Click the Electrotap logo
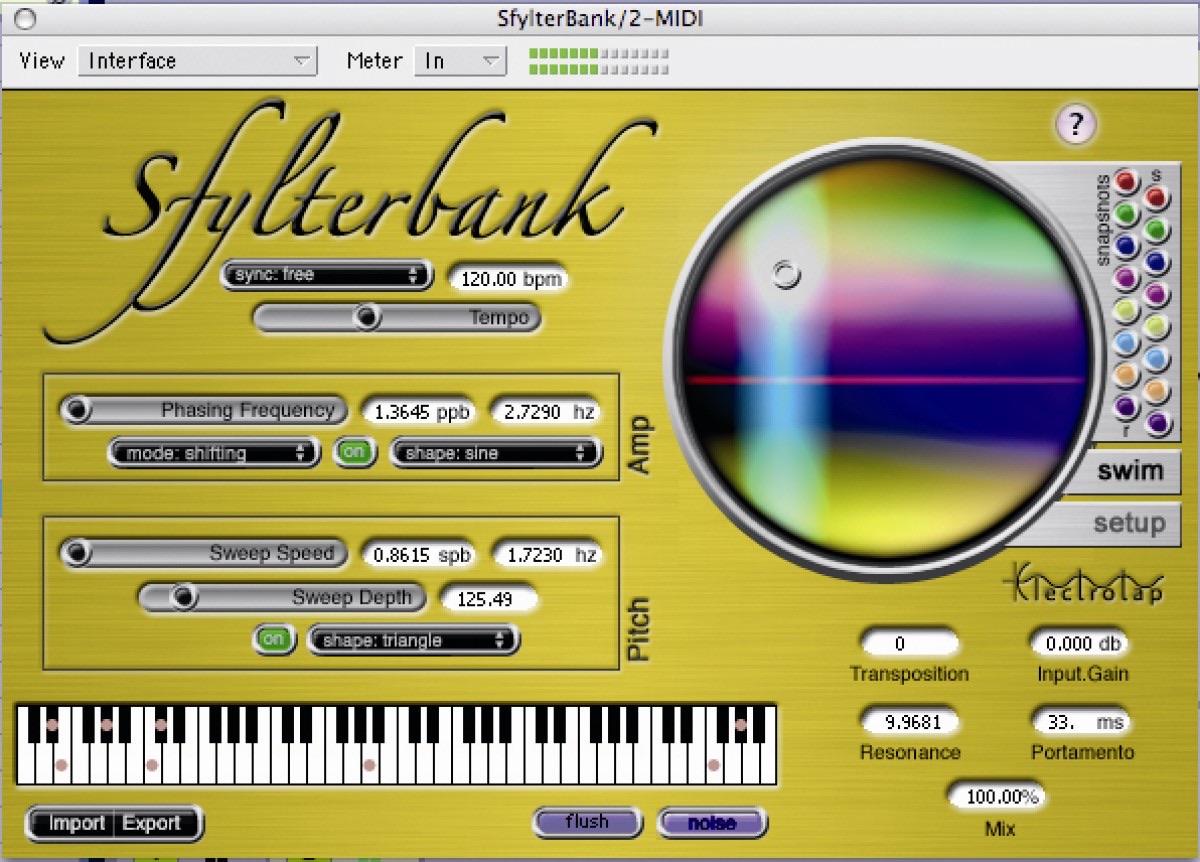This screenshot has height=862, width=1200. click(1083, 586)
